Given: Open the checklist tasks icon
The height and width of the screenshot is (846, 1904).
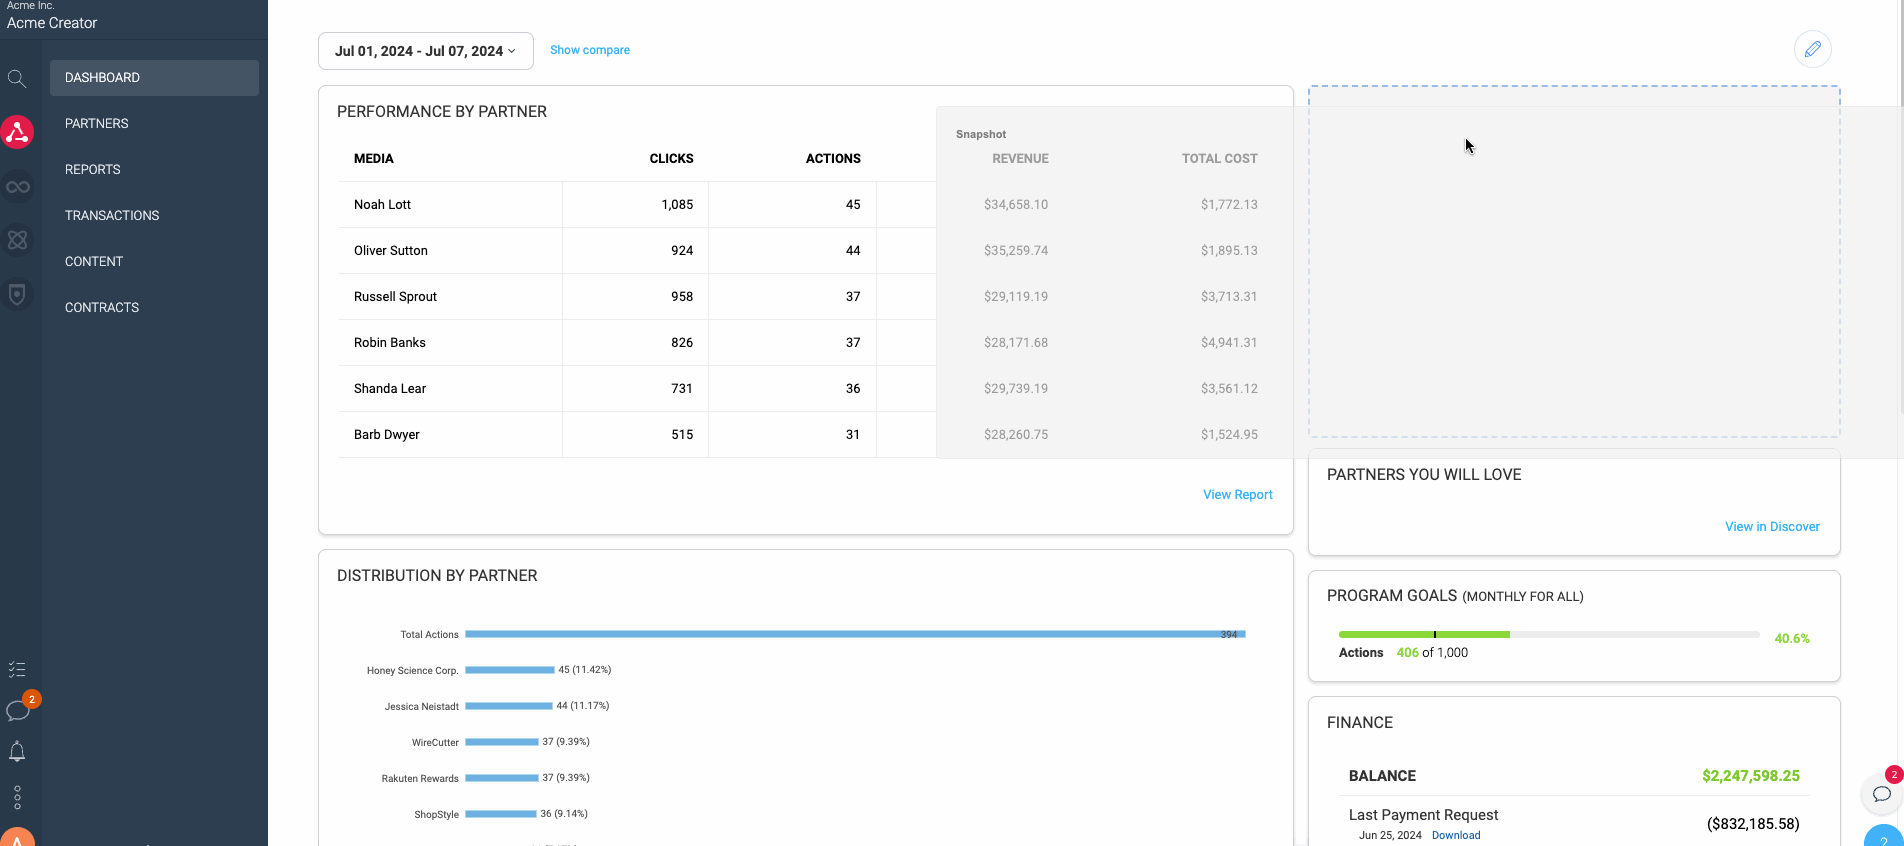Looking at the screenshot, I should [x=17, y=669].
